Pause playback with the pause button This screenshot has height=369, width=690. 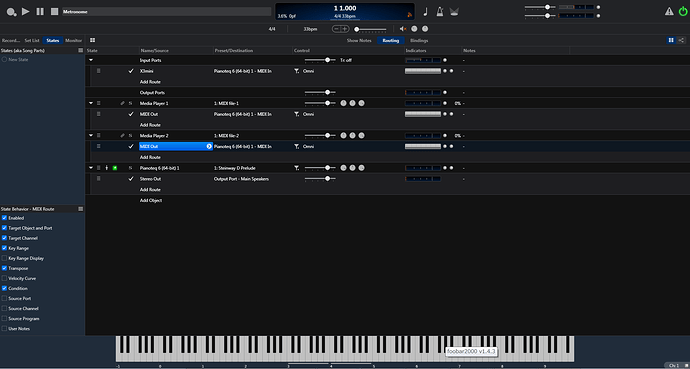pos(40,11)
